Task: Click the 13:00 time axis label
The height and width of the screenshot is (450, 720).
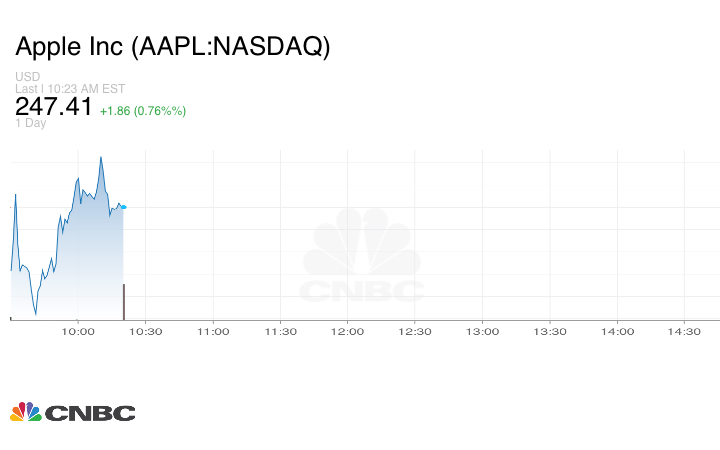Action: [x=483, y=331]
